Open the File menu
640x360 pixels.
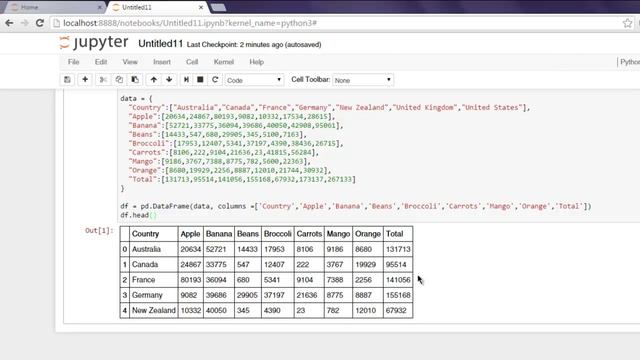[73, 62]
